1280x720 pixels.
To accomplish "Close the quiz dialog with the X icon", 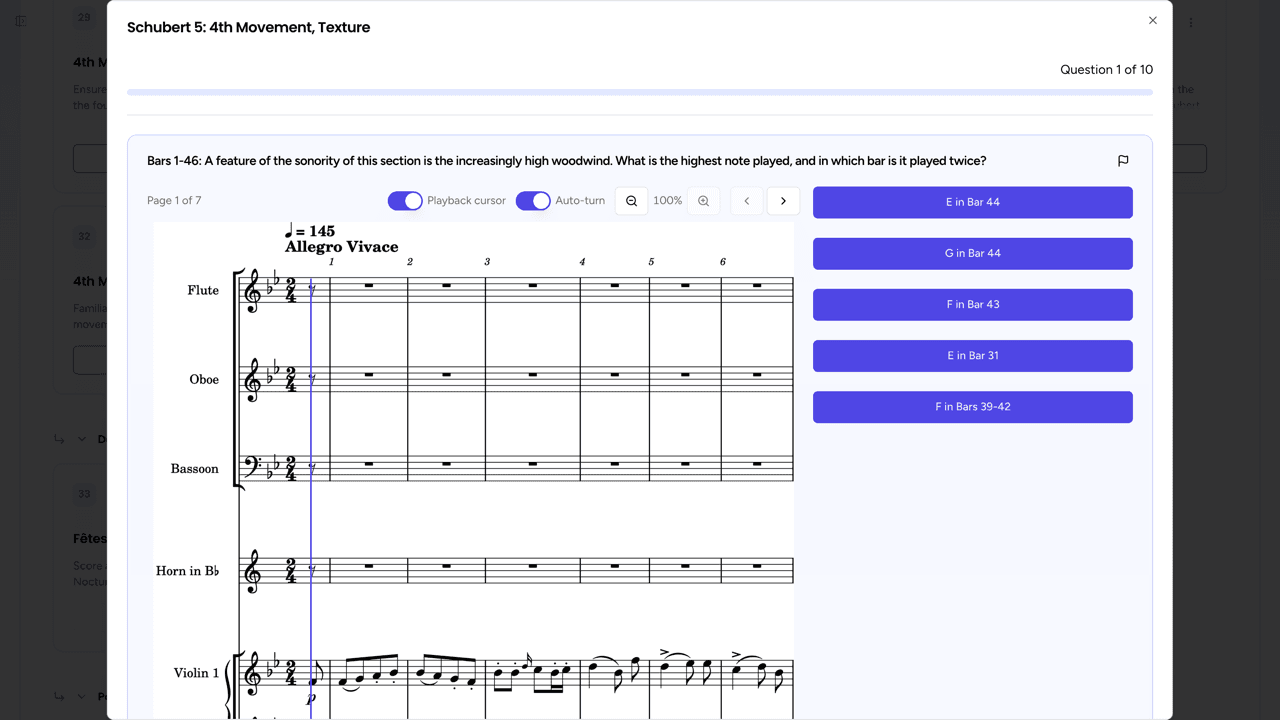I will (1152, 20).
